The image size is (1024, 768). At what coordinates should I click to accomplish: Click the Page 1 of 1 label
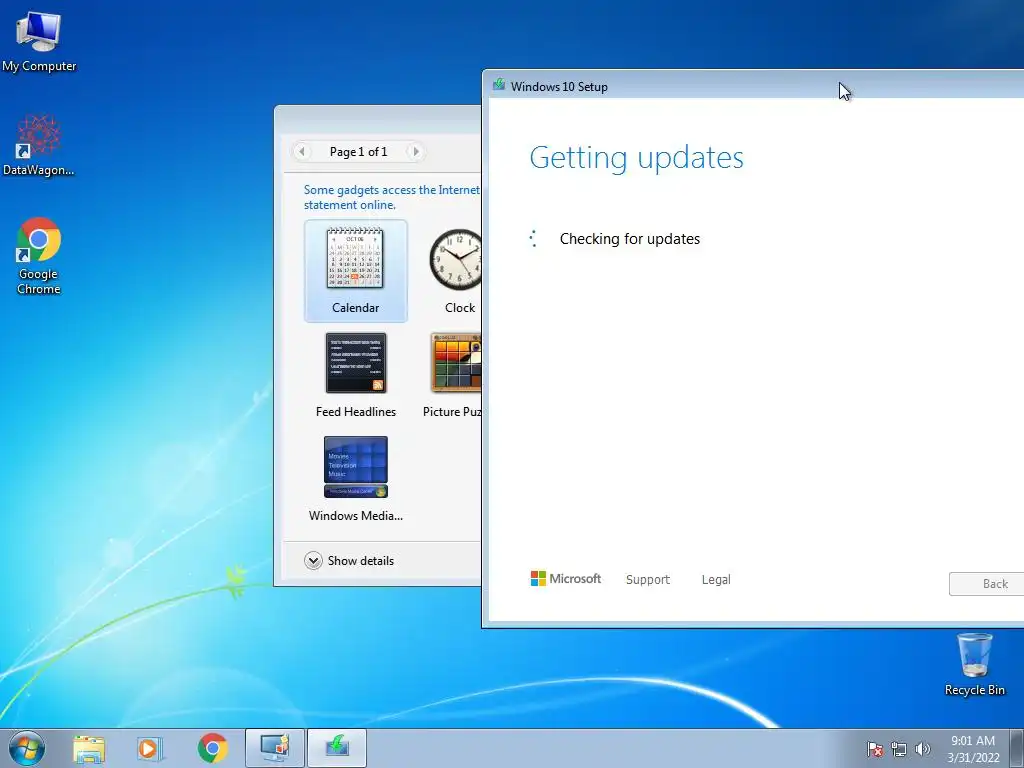click(359, 152)
